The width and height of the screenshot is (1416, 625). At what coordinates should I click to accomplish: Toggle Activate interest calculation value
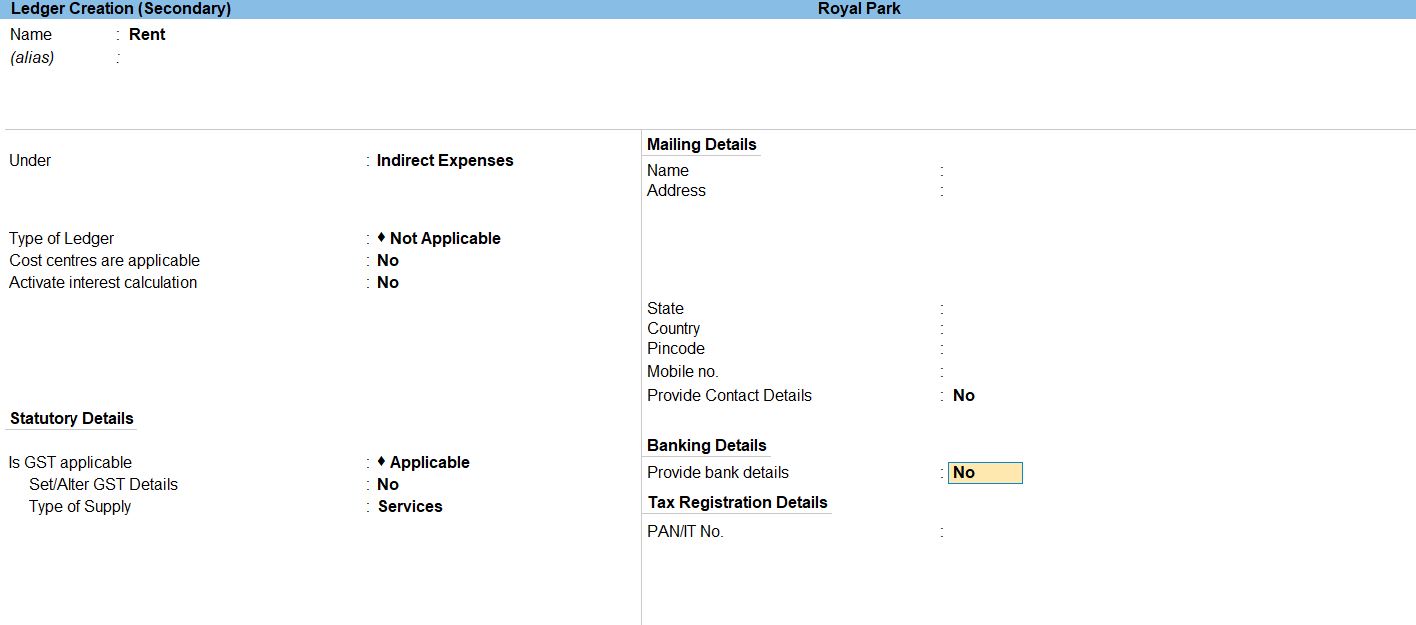pos(388,282)
